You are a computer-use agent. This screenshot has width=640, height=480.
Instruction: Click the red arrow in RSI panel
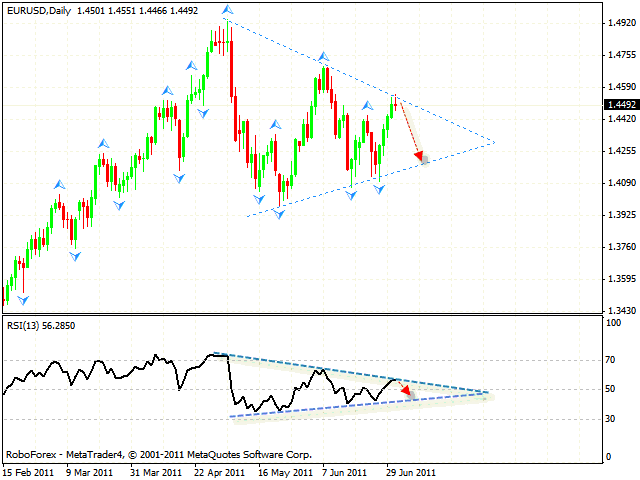click(406, 390)
